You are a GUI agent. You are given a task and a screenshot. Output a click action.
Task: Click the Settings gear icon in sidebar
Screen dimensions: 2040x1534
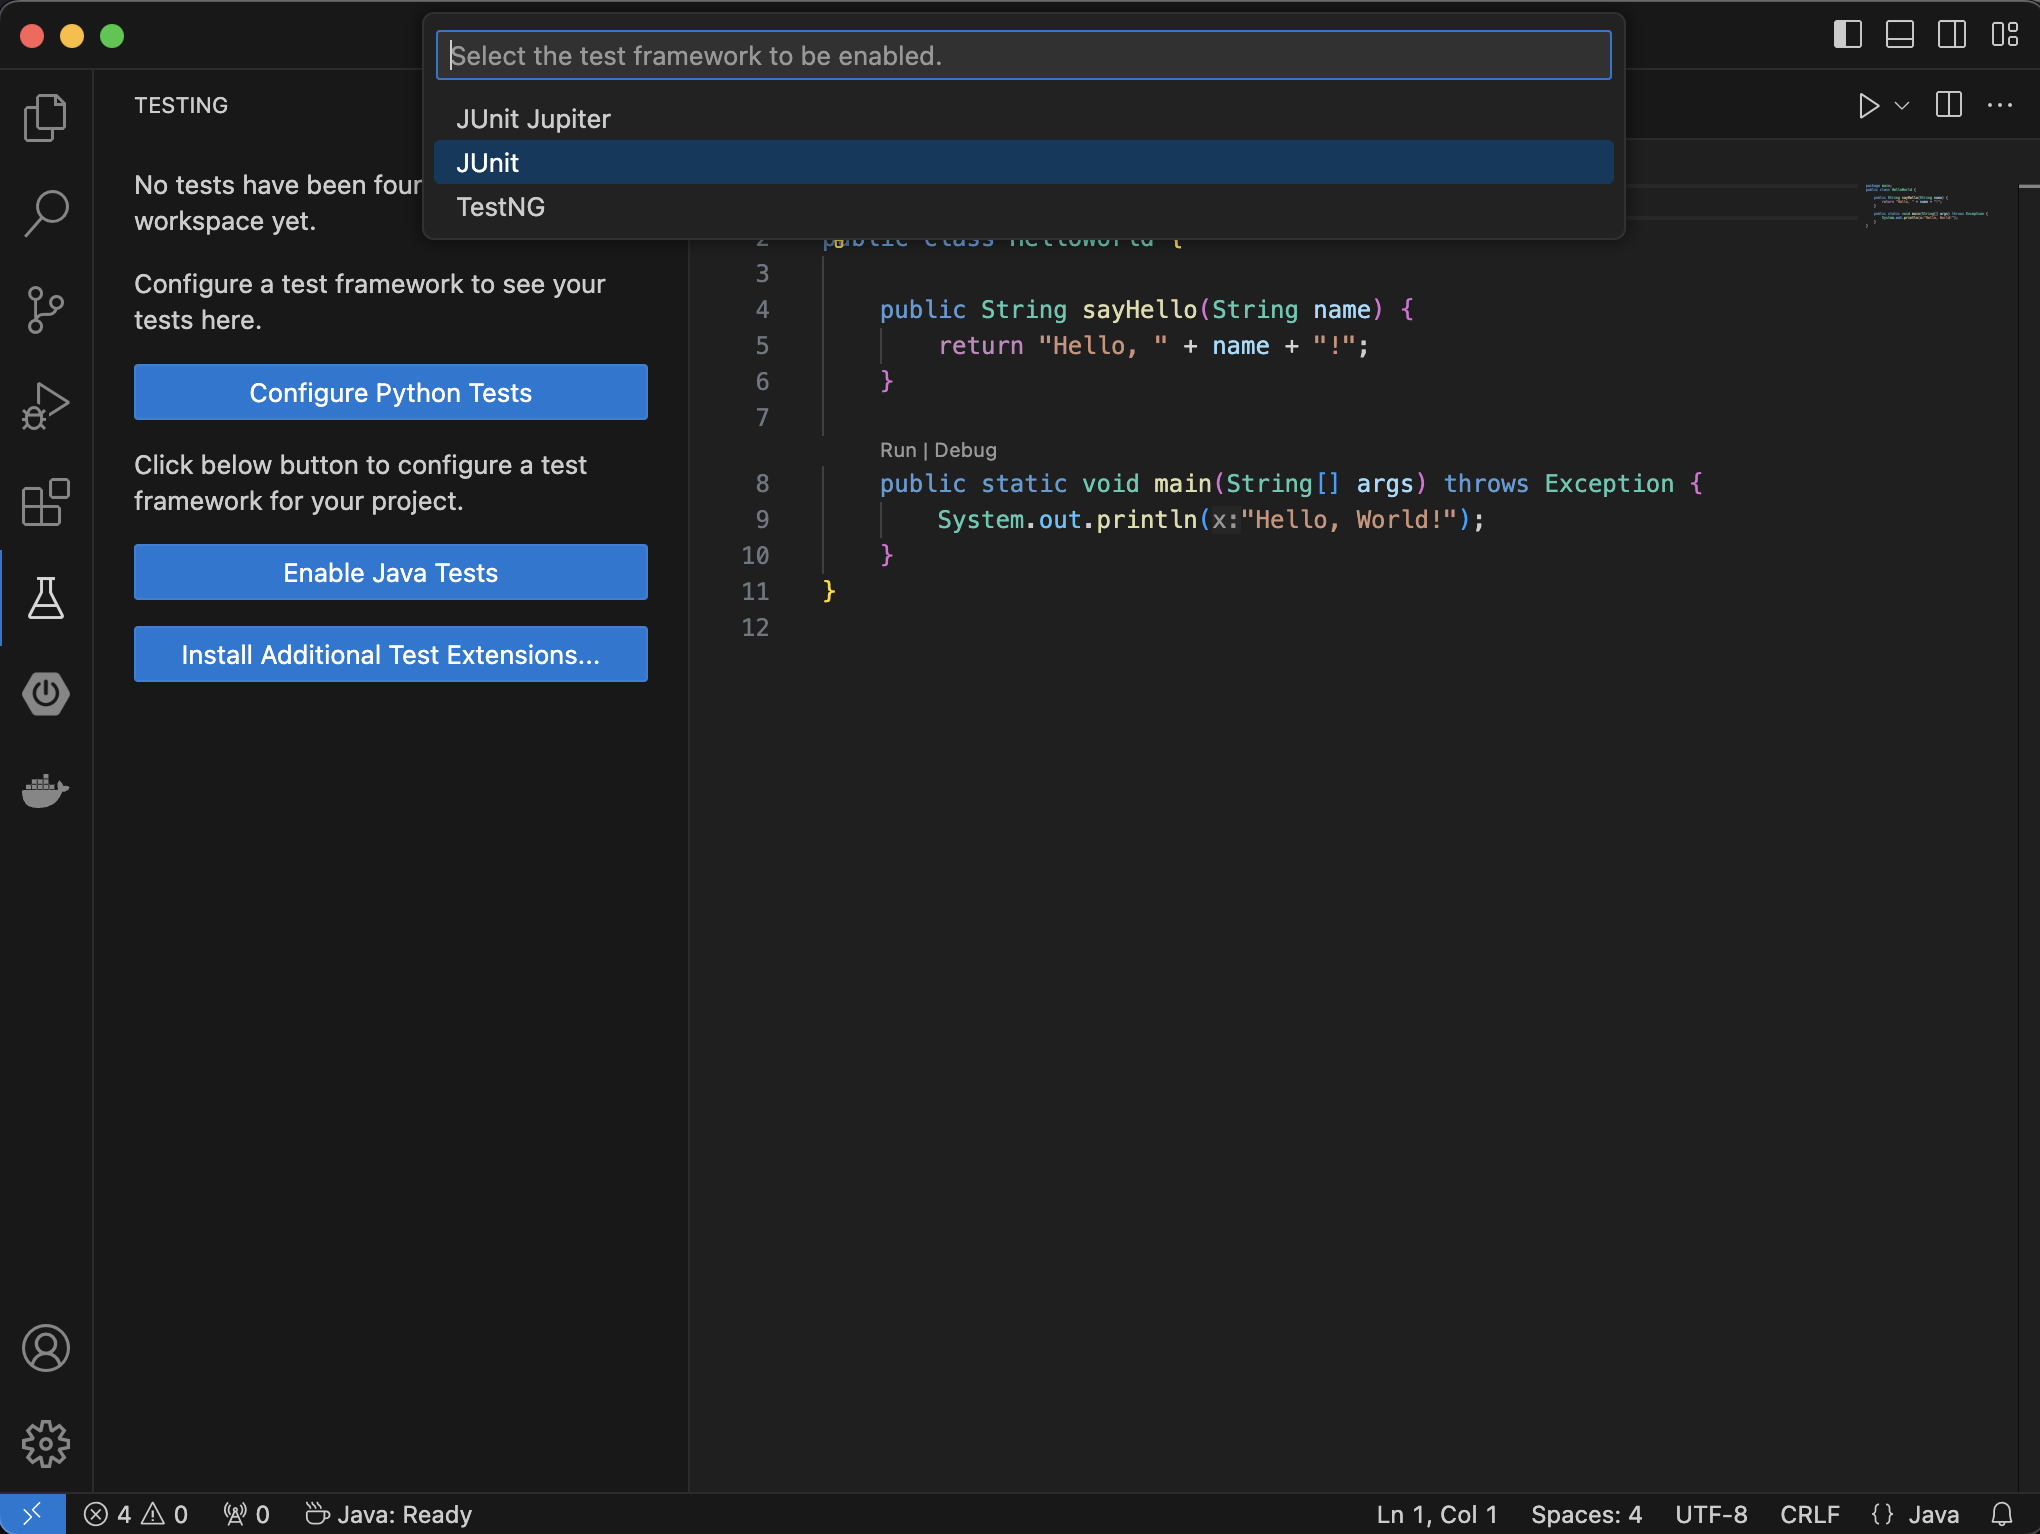pos(45,1444)
